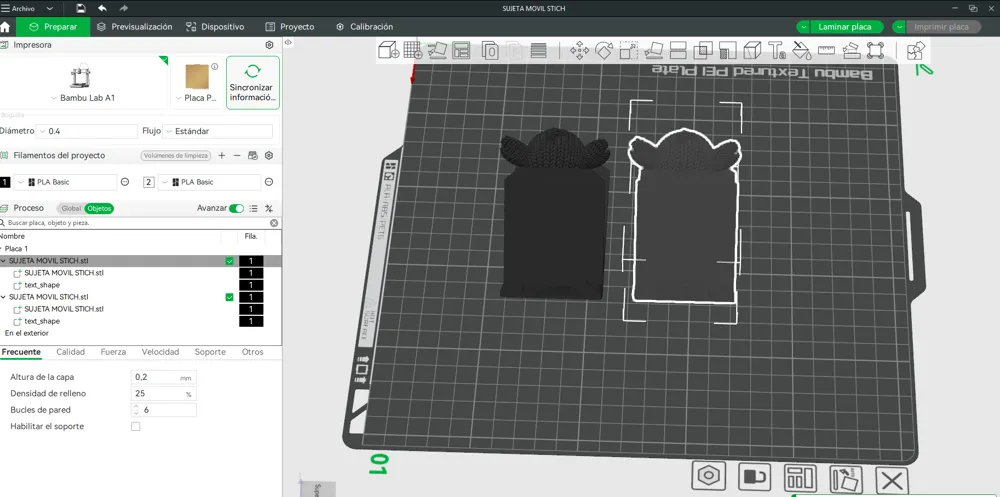This screenshot has height=497, width=1000.
Task: Click the variable layer height stacked-lines icon
Action: click(539, 50)
